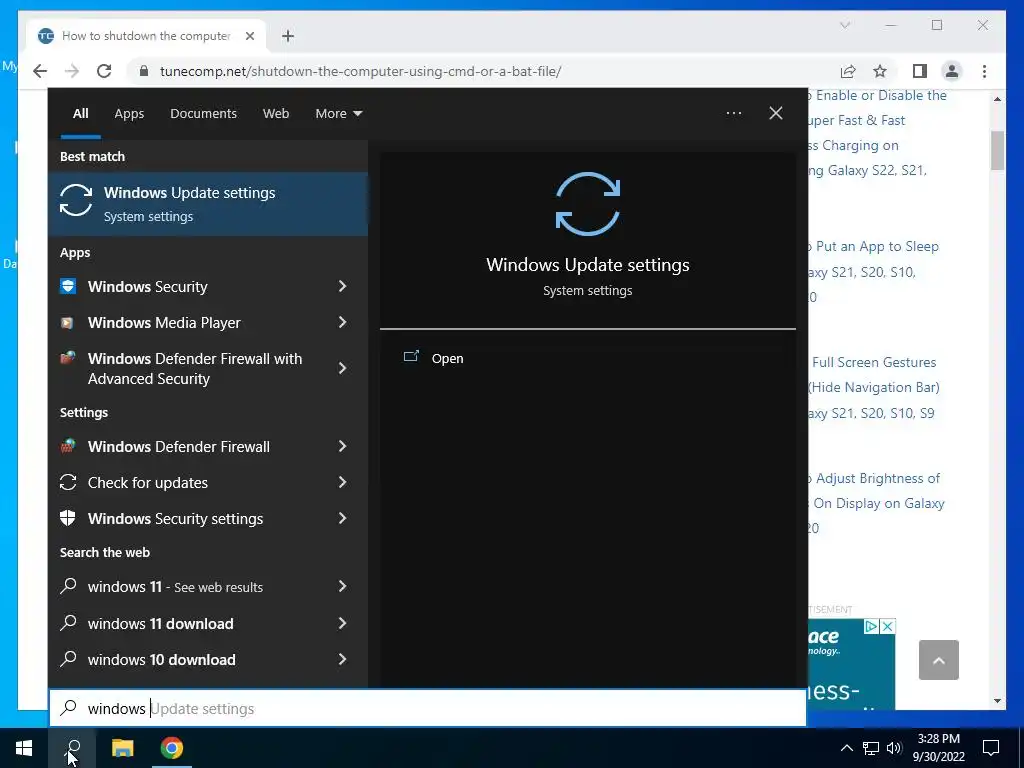Open Chrome side panel icon

click(920, 71)
